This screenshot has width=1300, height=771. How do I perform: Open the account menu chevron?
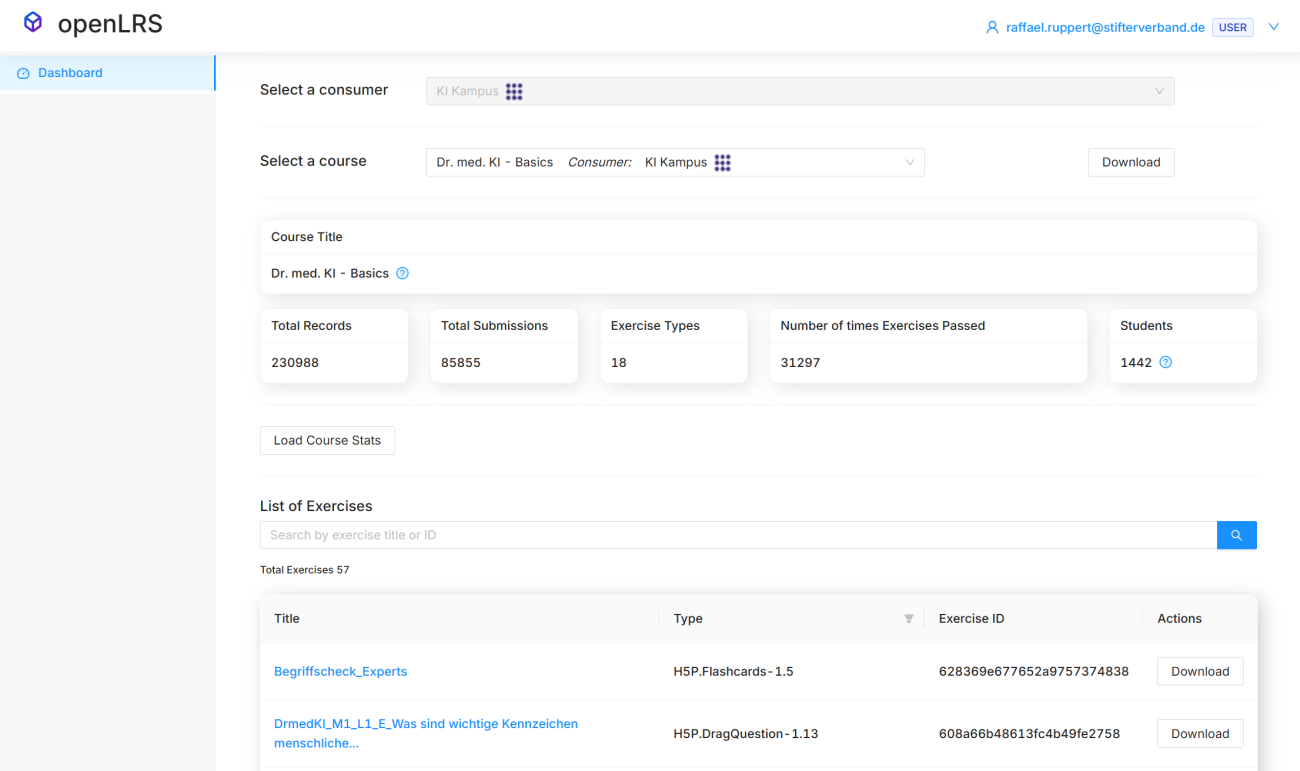click(x=1273, y=28)
